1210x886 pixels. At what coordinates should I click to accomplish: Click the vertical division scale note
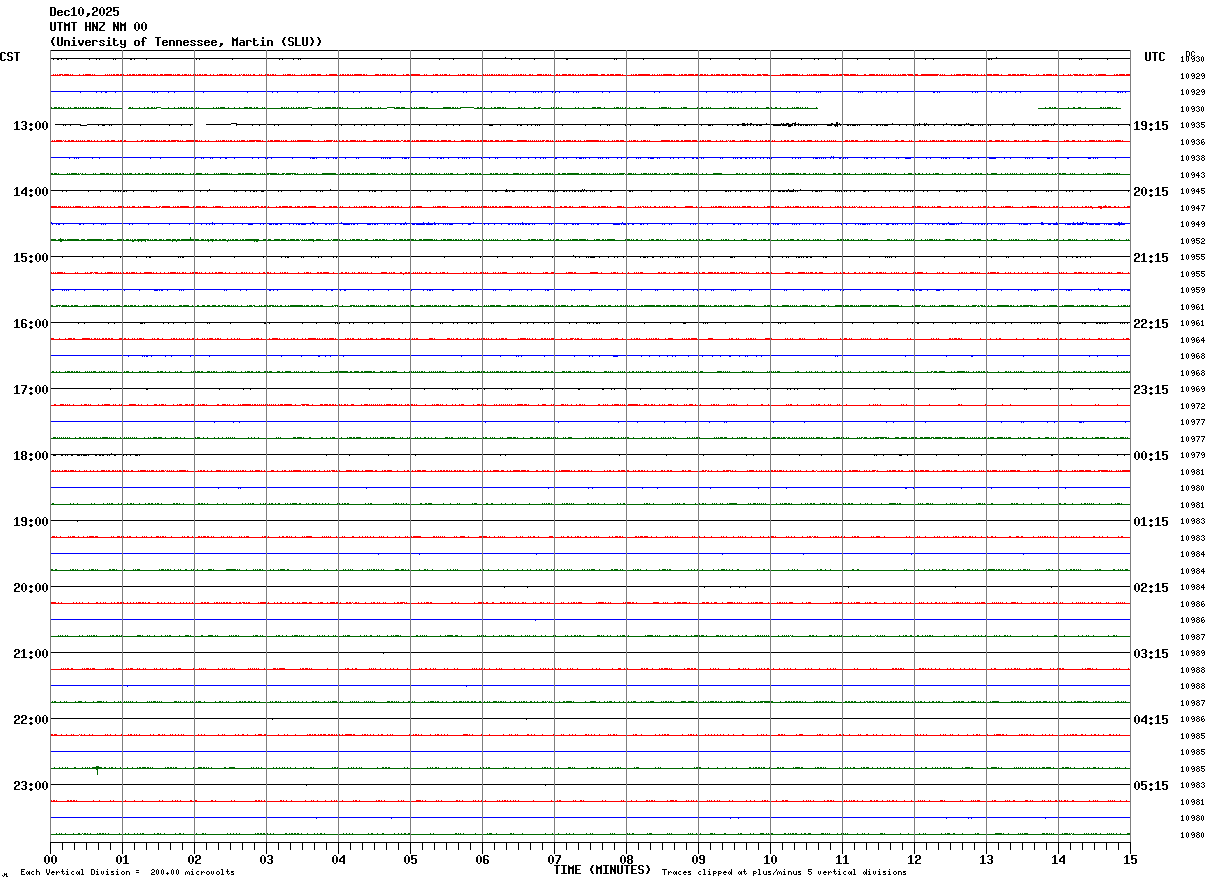127,873
